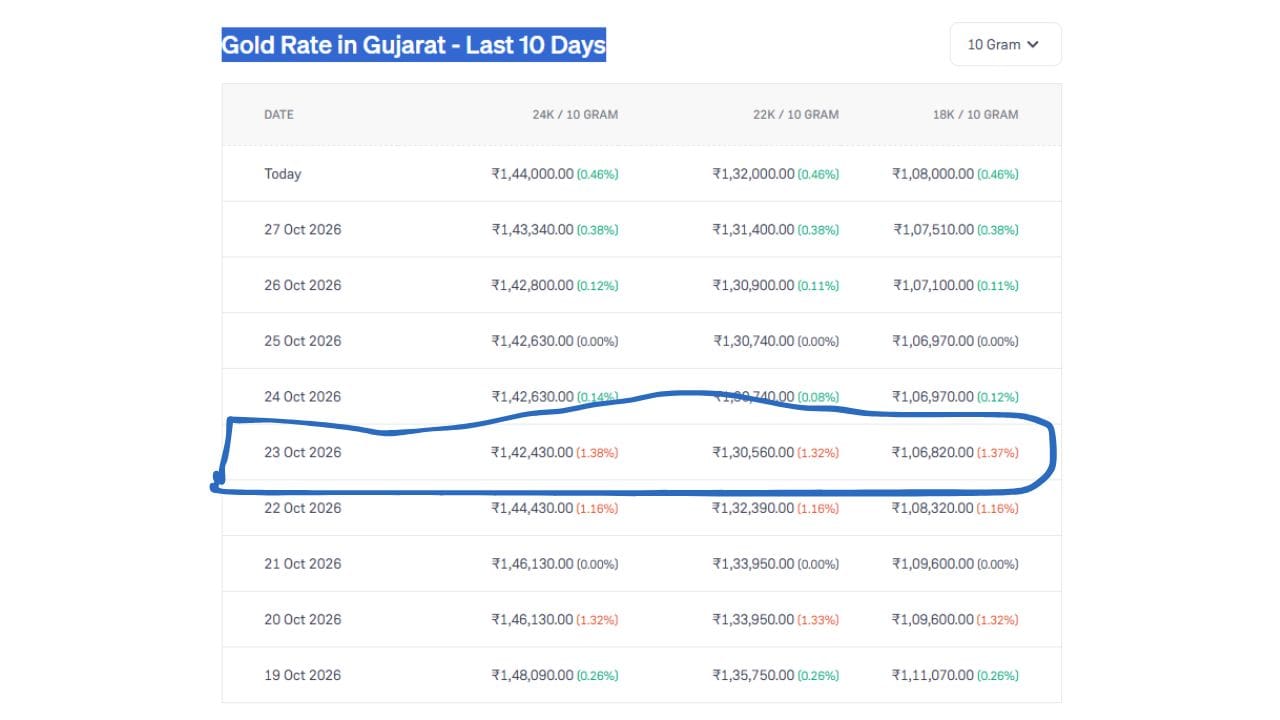Select the 25 Oct 2026 date cell
Screen dimensions: 1280x720
[303, 341]
